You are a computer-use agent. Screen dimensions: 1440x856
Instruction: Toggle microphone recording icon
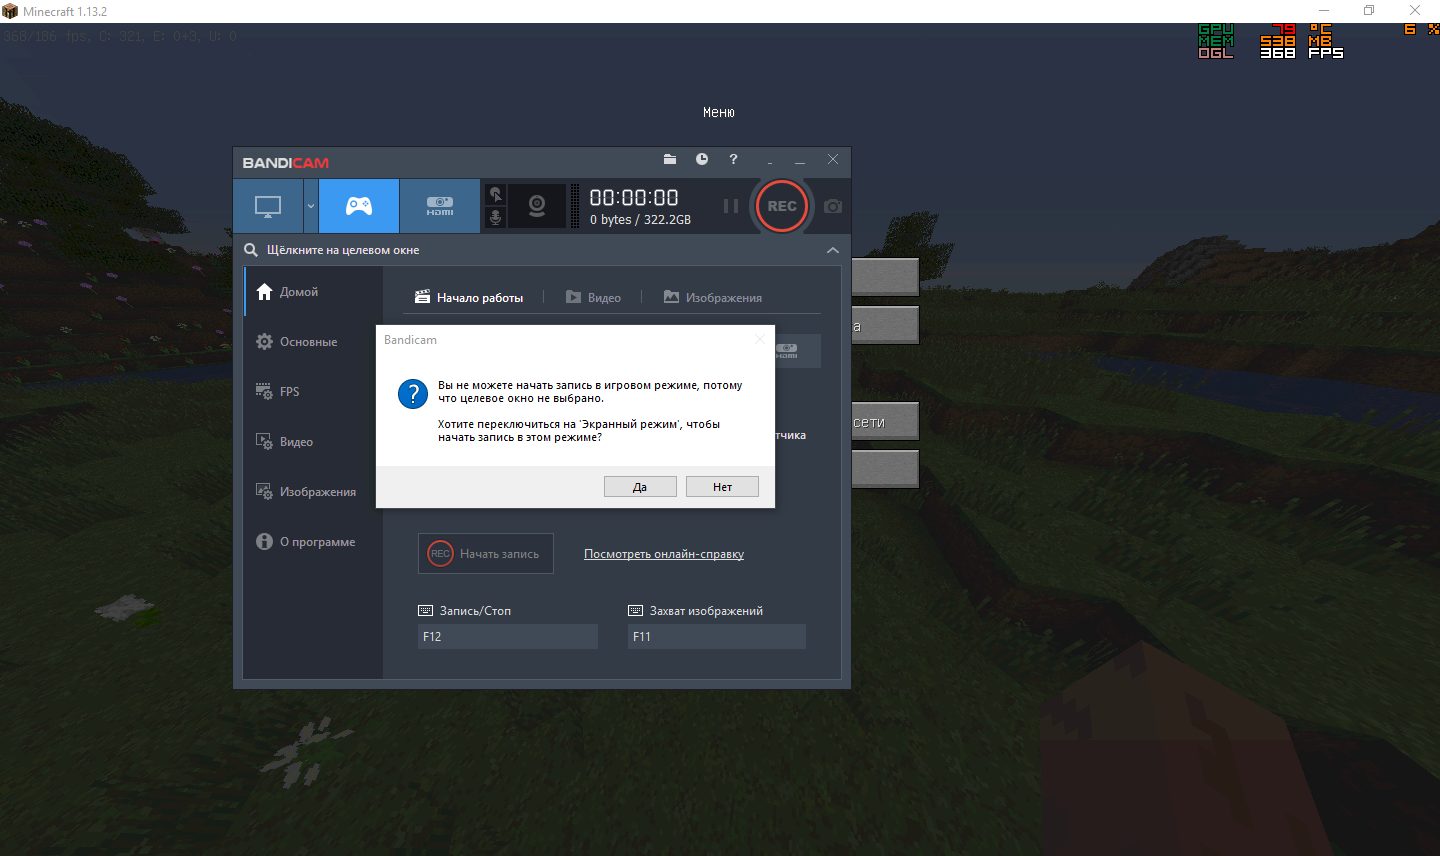495,217
